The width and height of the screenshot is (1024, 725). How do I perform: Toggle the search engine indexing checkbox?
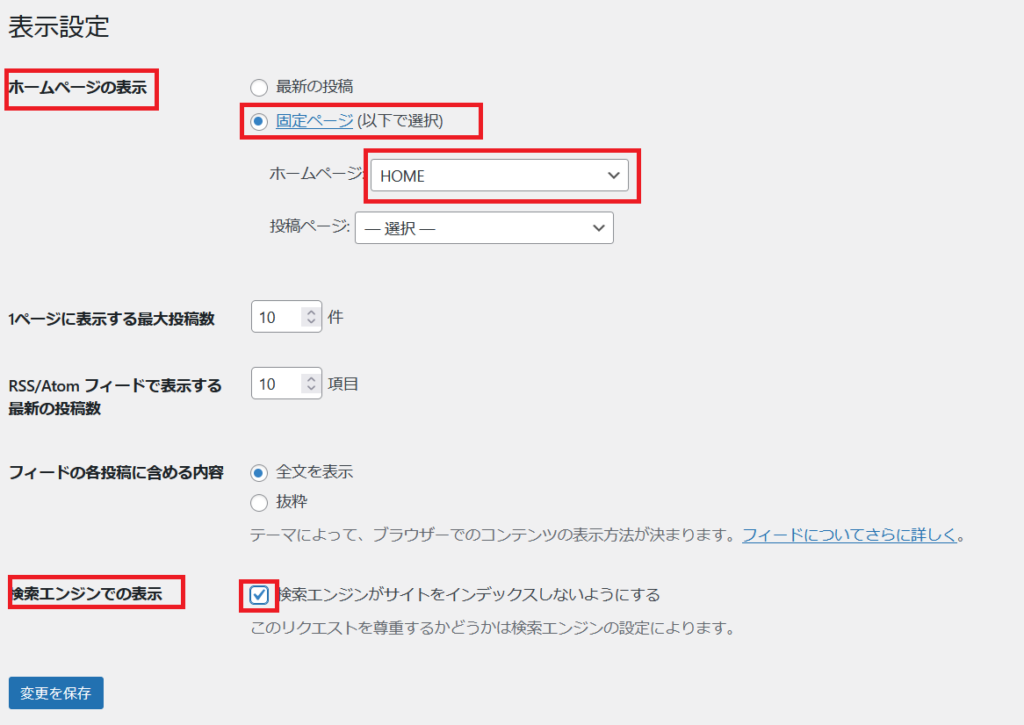coord(259,595)
